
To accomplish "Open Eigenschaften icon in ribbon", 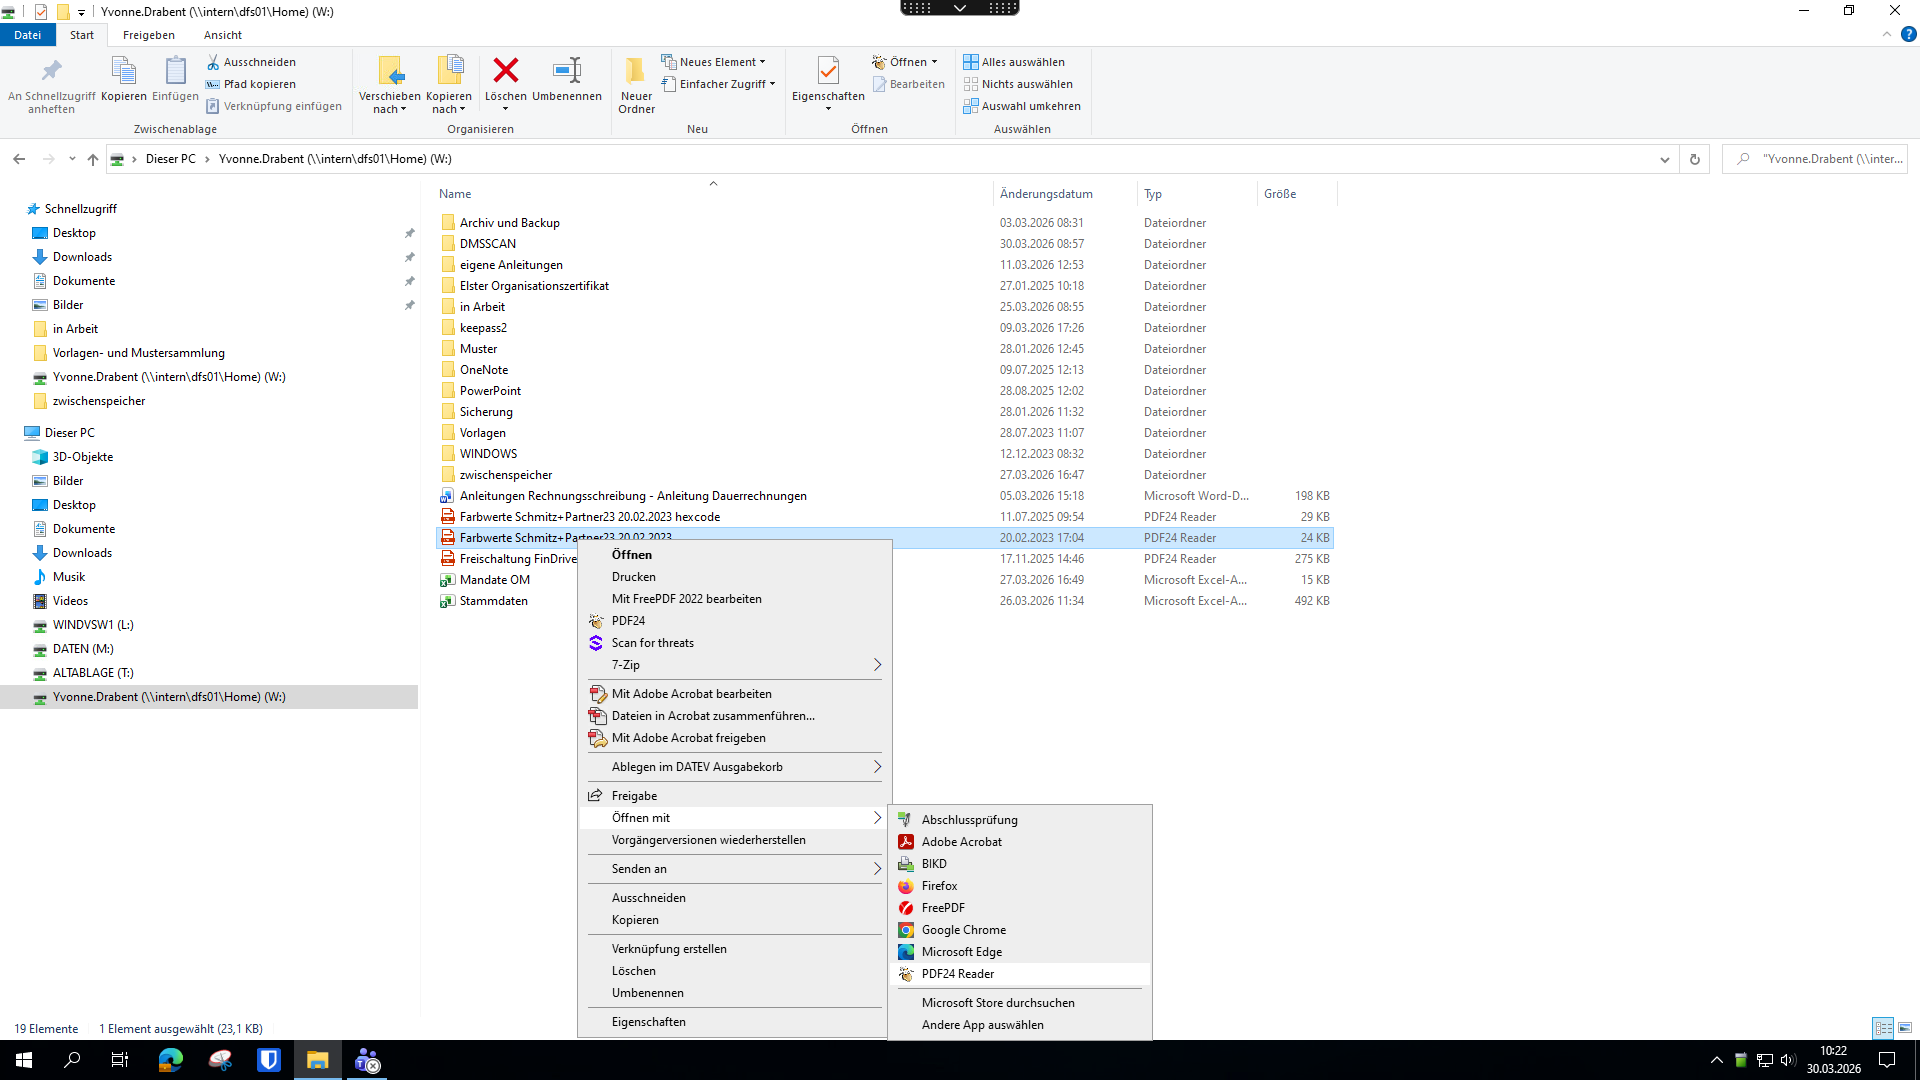I will [828, 71].
